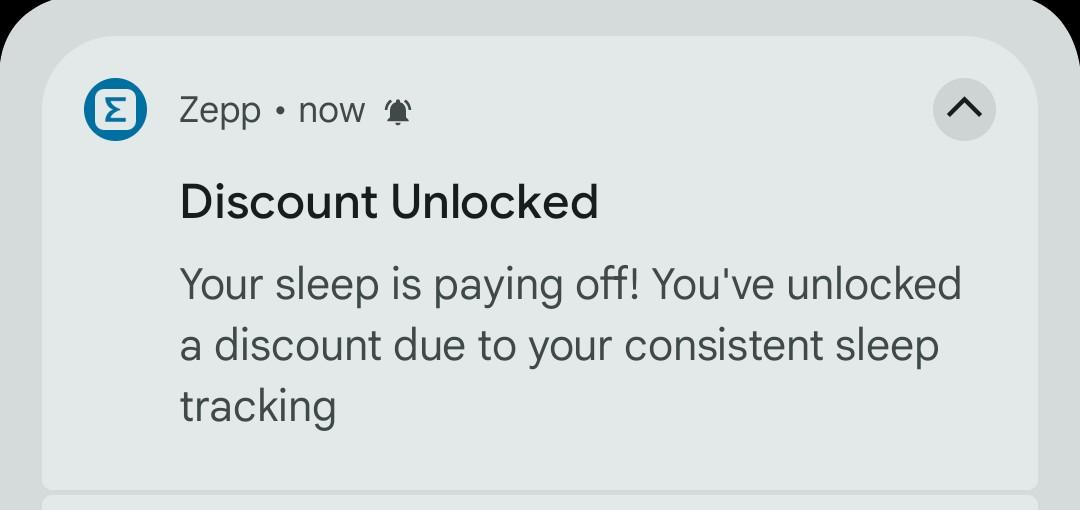Click the bell alert icon beside now

[398, 111]
